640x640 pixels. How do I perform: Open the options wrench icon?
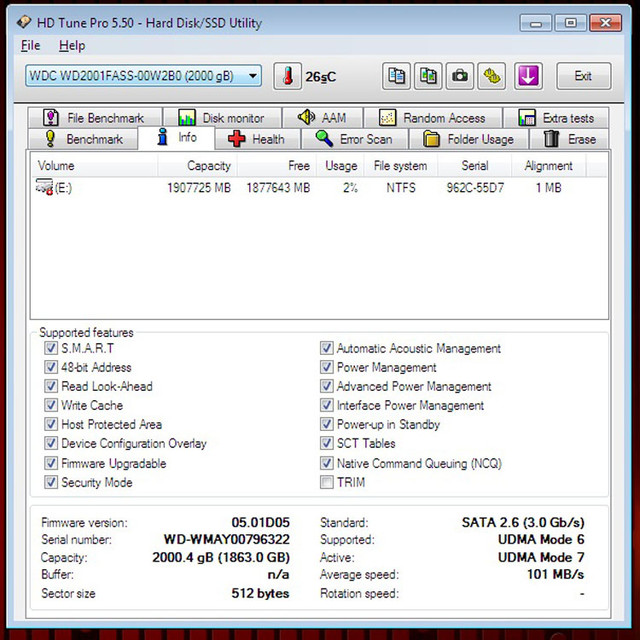491,76
